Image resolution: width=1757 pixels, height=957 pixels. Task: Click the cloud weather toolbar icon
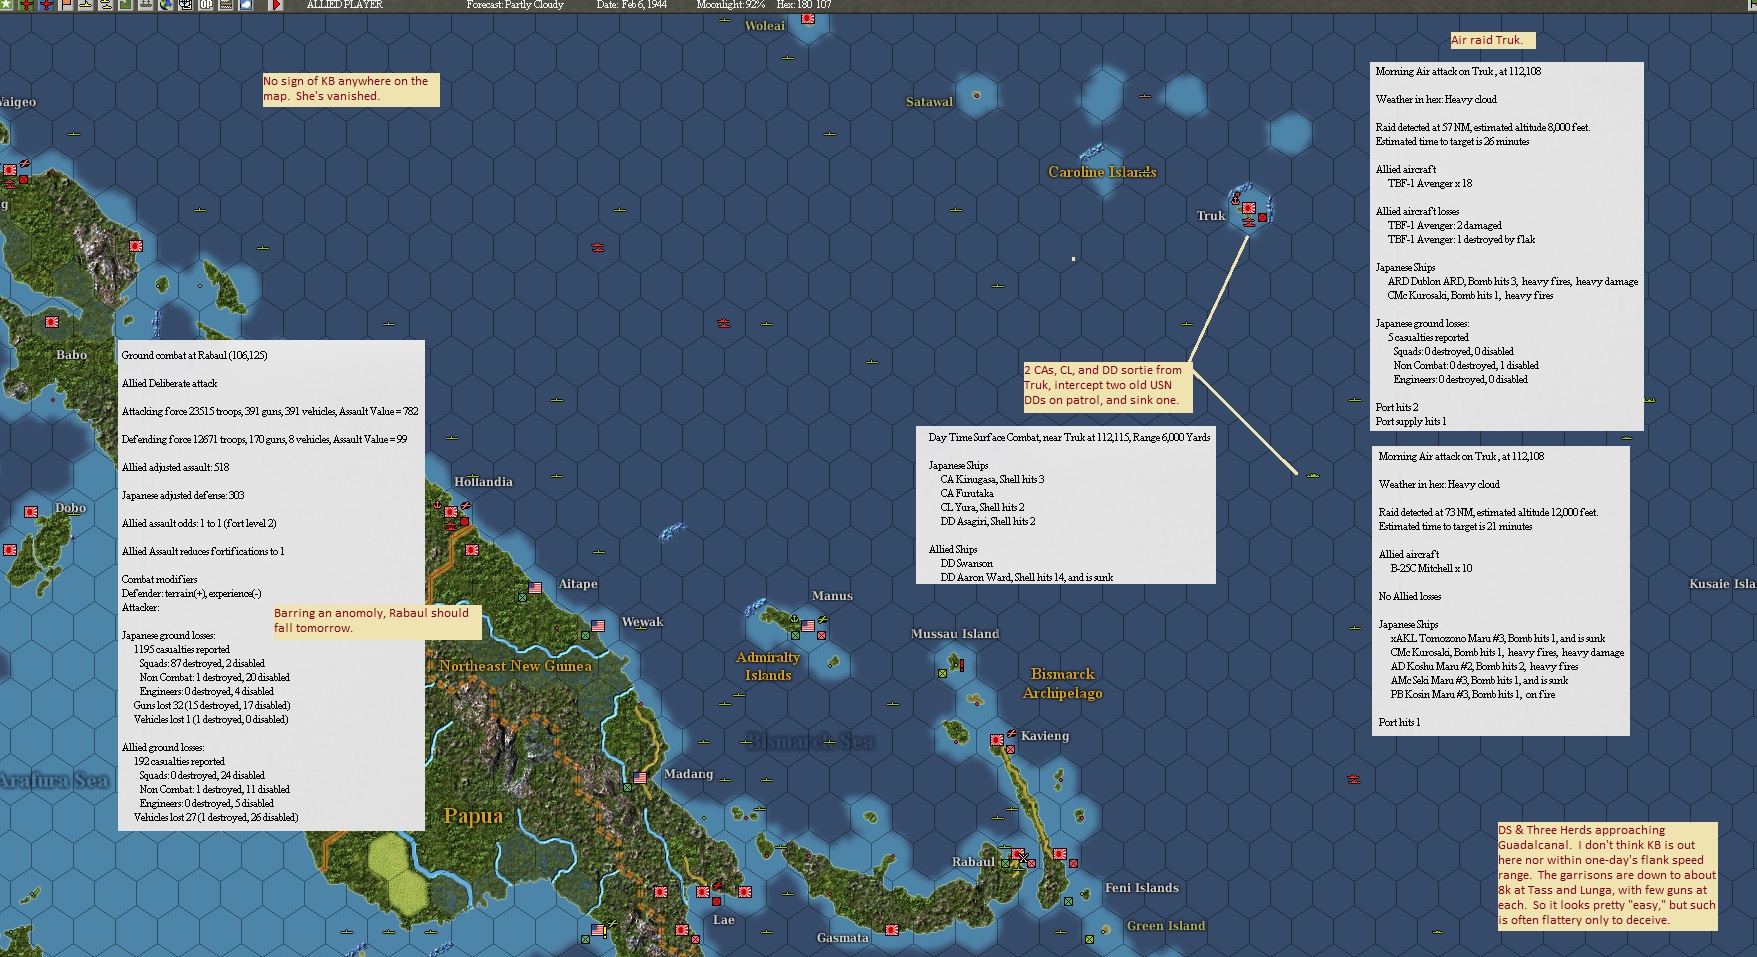(246, 5)
